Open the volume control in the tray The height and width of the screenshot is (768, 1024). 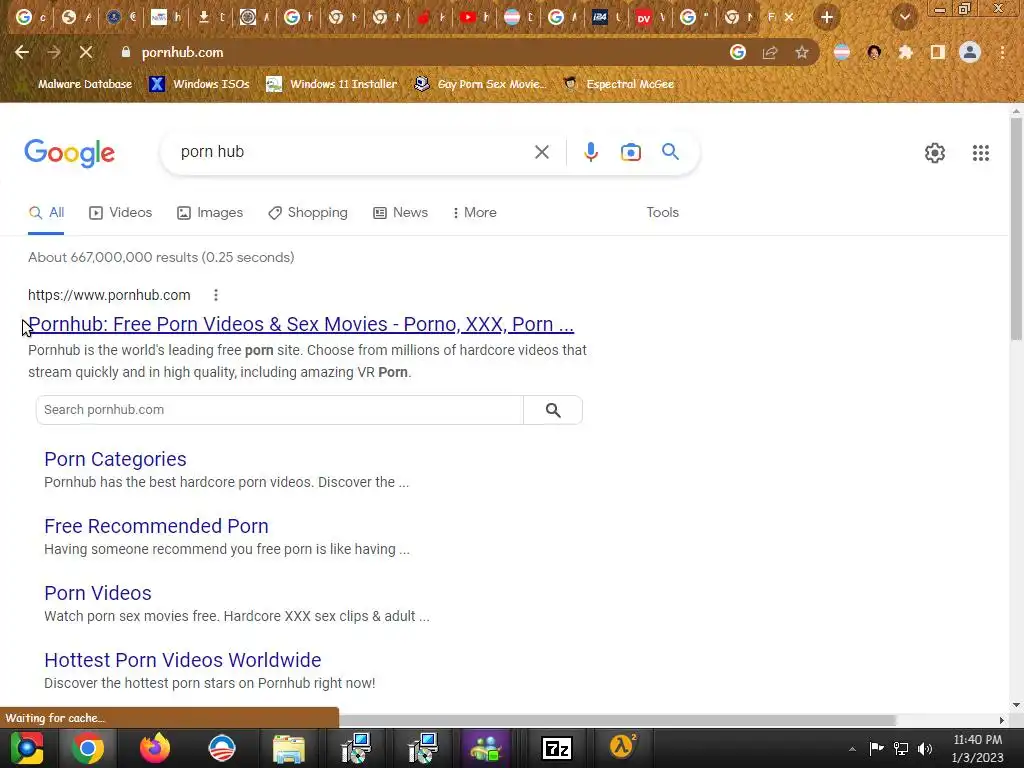point(925,749)
